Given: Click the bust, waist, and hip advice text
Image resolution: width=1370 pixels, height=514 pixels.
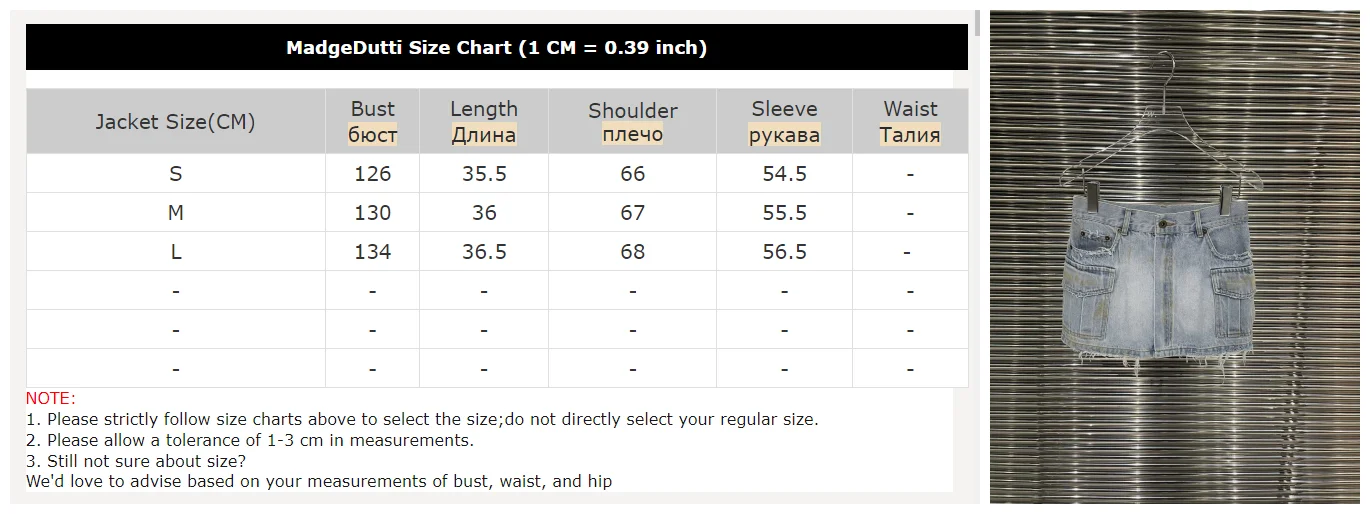Looking at the screenshot, I should (319, 481).
